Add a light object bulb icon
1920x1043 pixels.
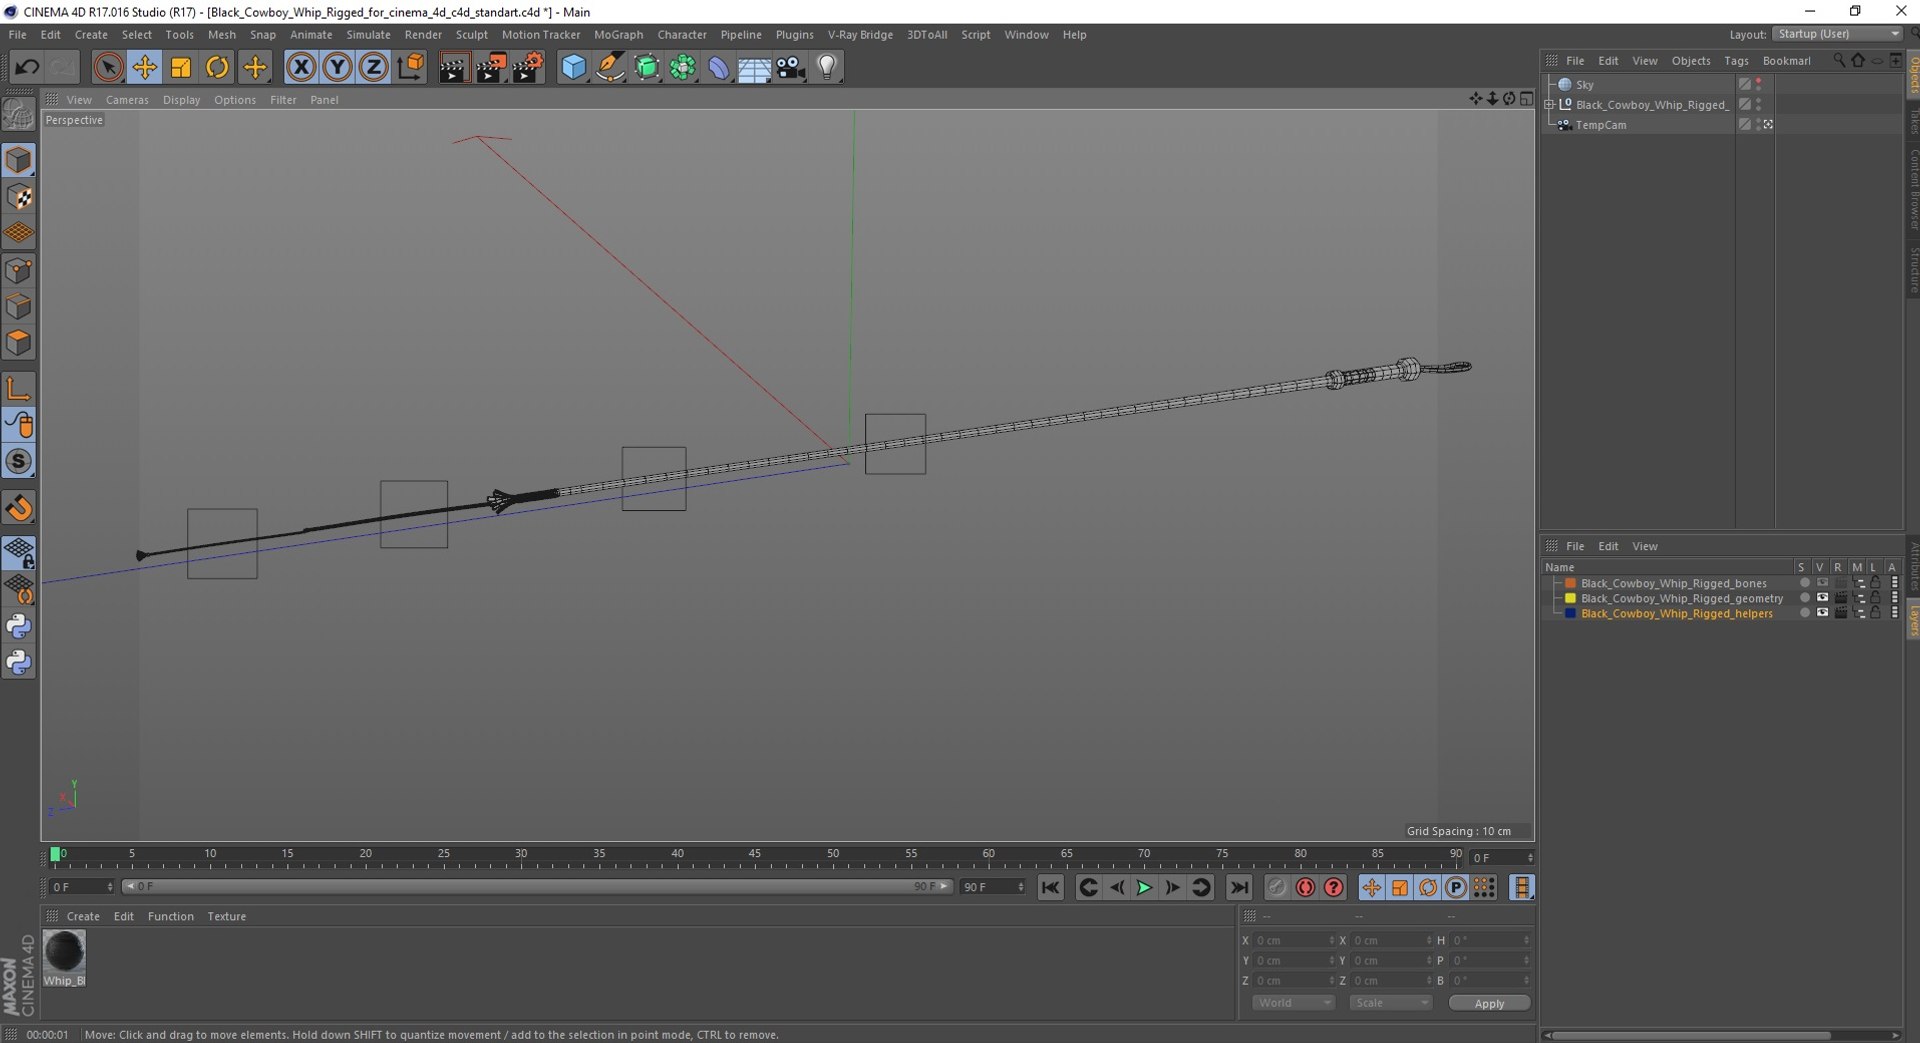coord(827,67)
